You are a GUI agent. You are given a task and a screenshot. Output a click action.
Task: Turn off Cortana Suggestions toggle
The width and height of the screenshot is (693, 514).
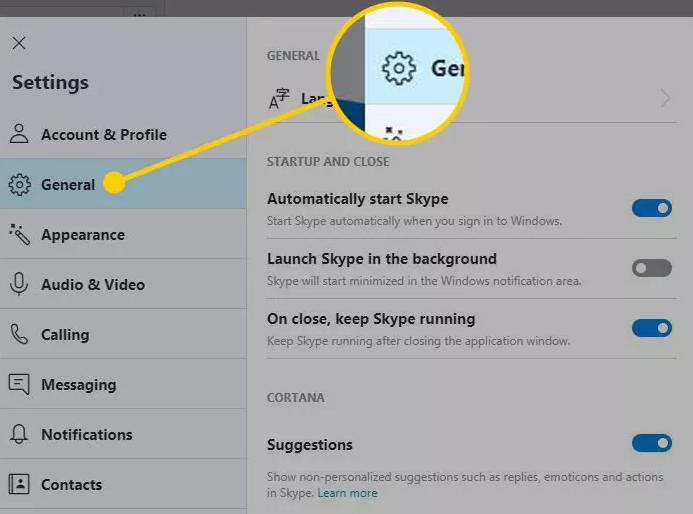(652, 443)
